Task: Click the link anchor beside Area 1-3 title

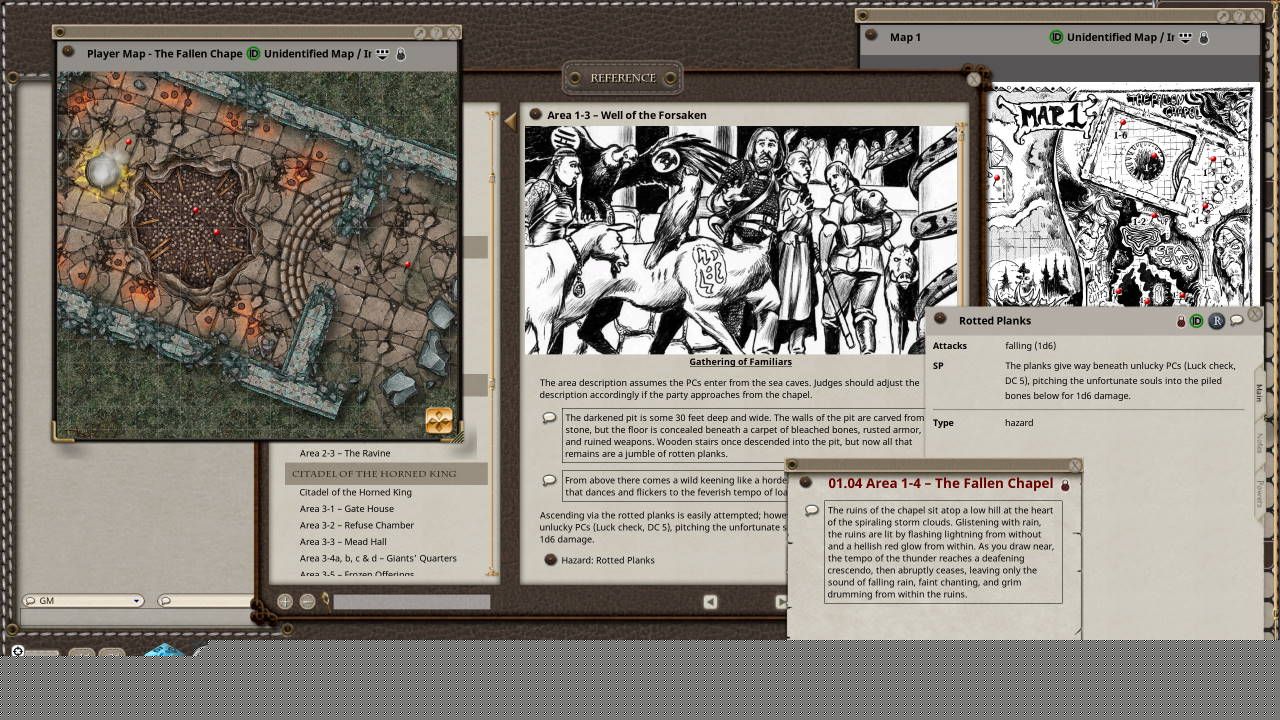Action: coord(535,115)
